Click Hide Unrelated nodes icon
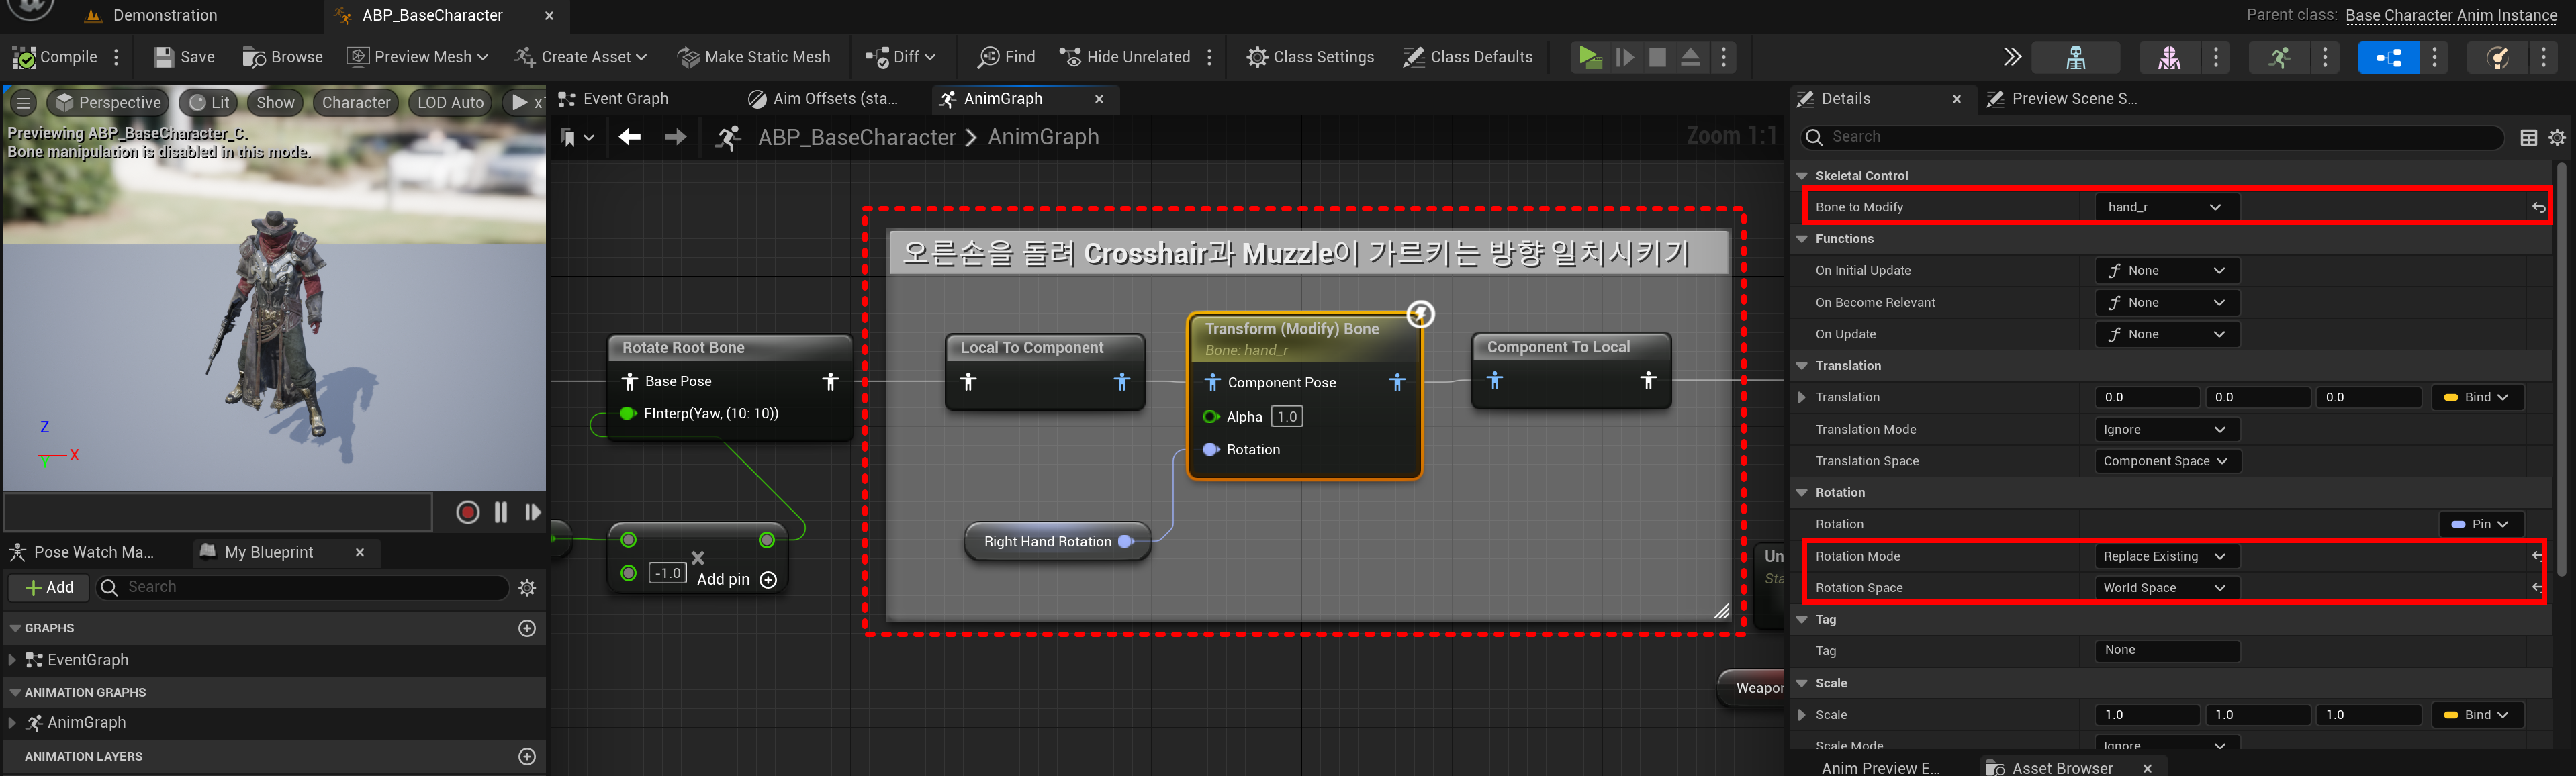 (x=1070, y=57)
